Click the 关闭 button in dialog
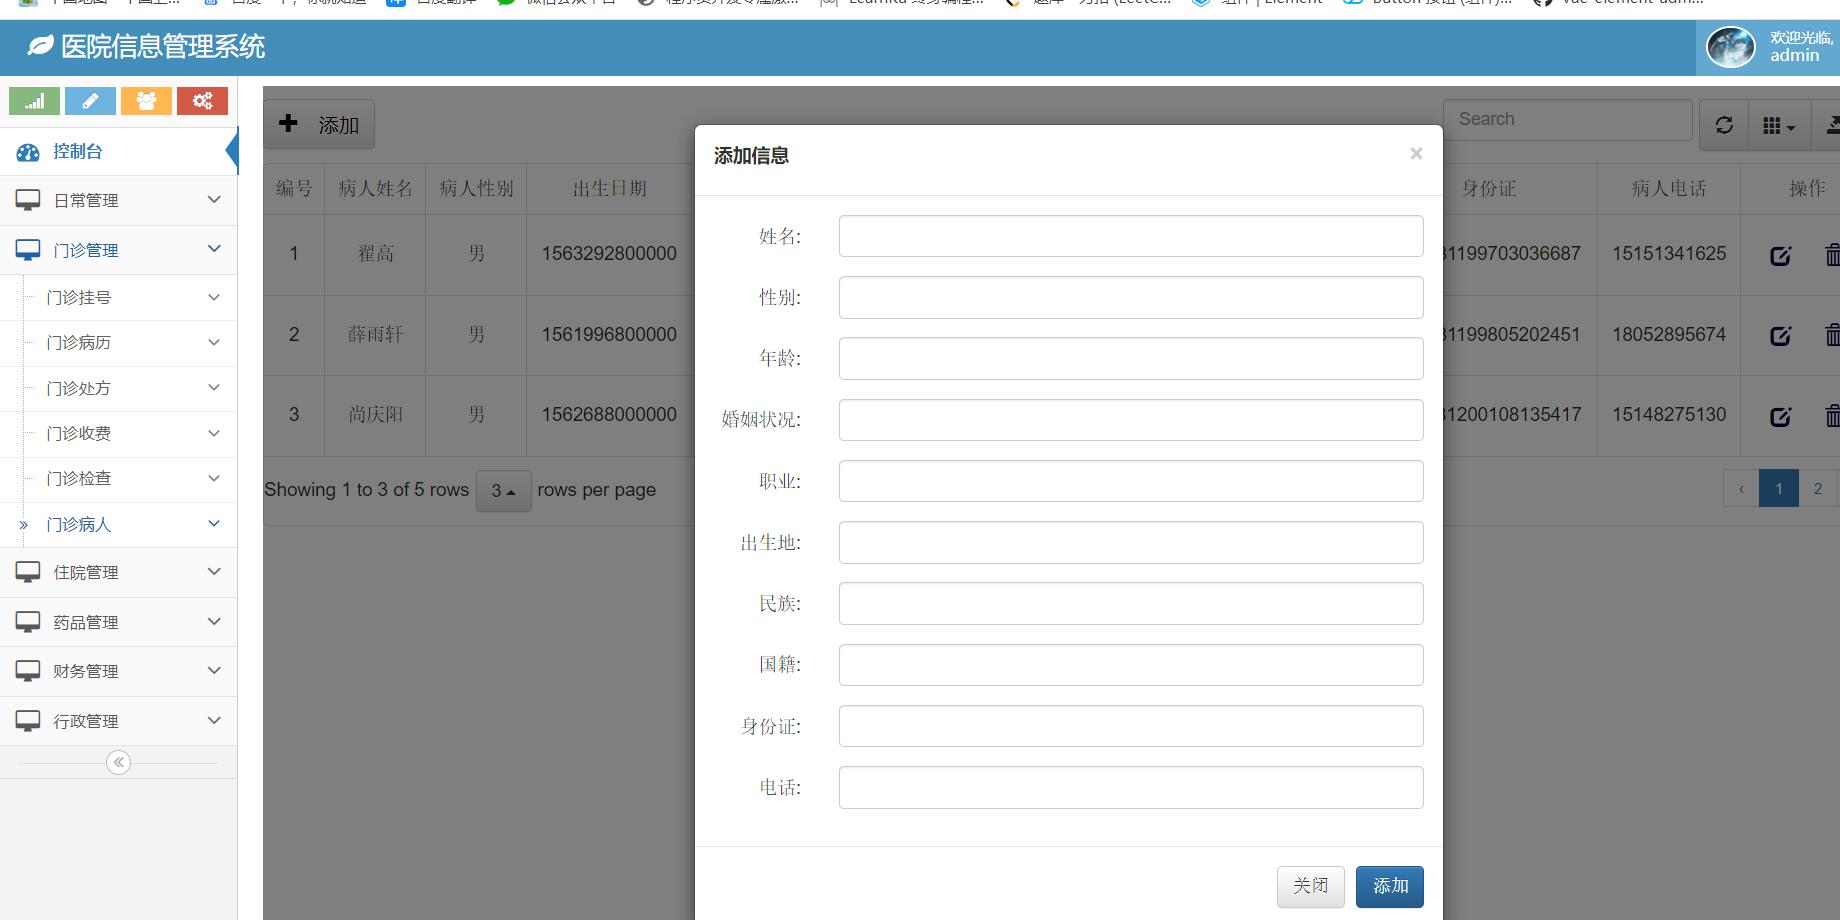Screen dimensions: 1840x920 pos(1310,886)
